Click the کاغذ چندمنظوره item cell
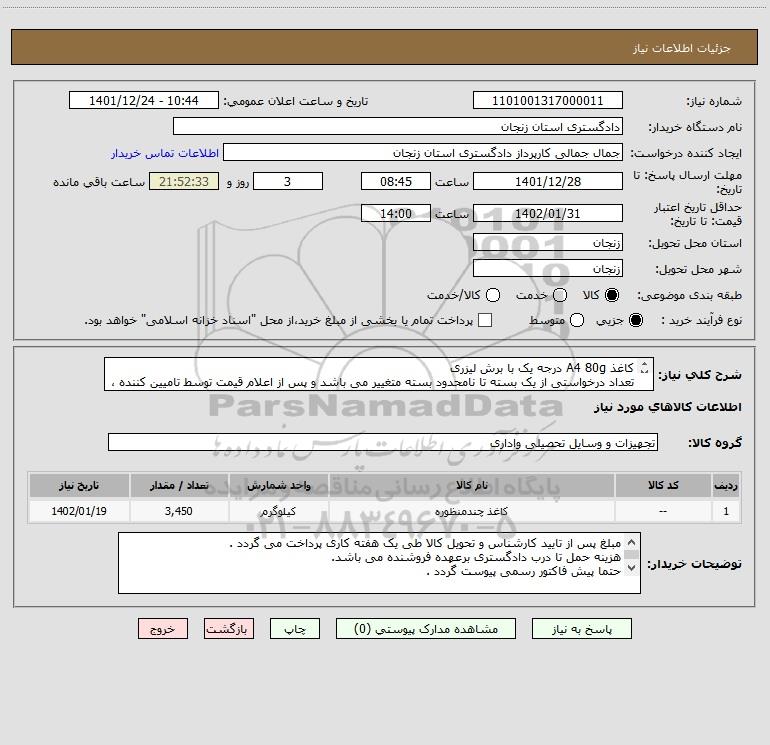 (x=471, y=511)
